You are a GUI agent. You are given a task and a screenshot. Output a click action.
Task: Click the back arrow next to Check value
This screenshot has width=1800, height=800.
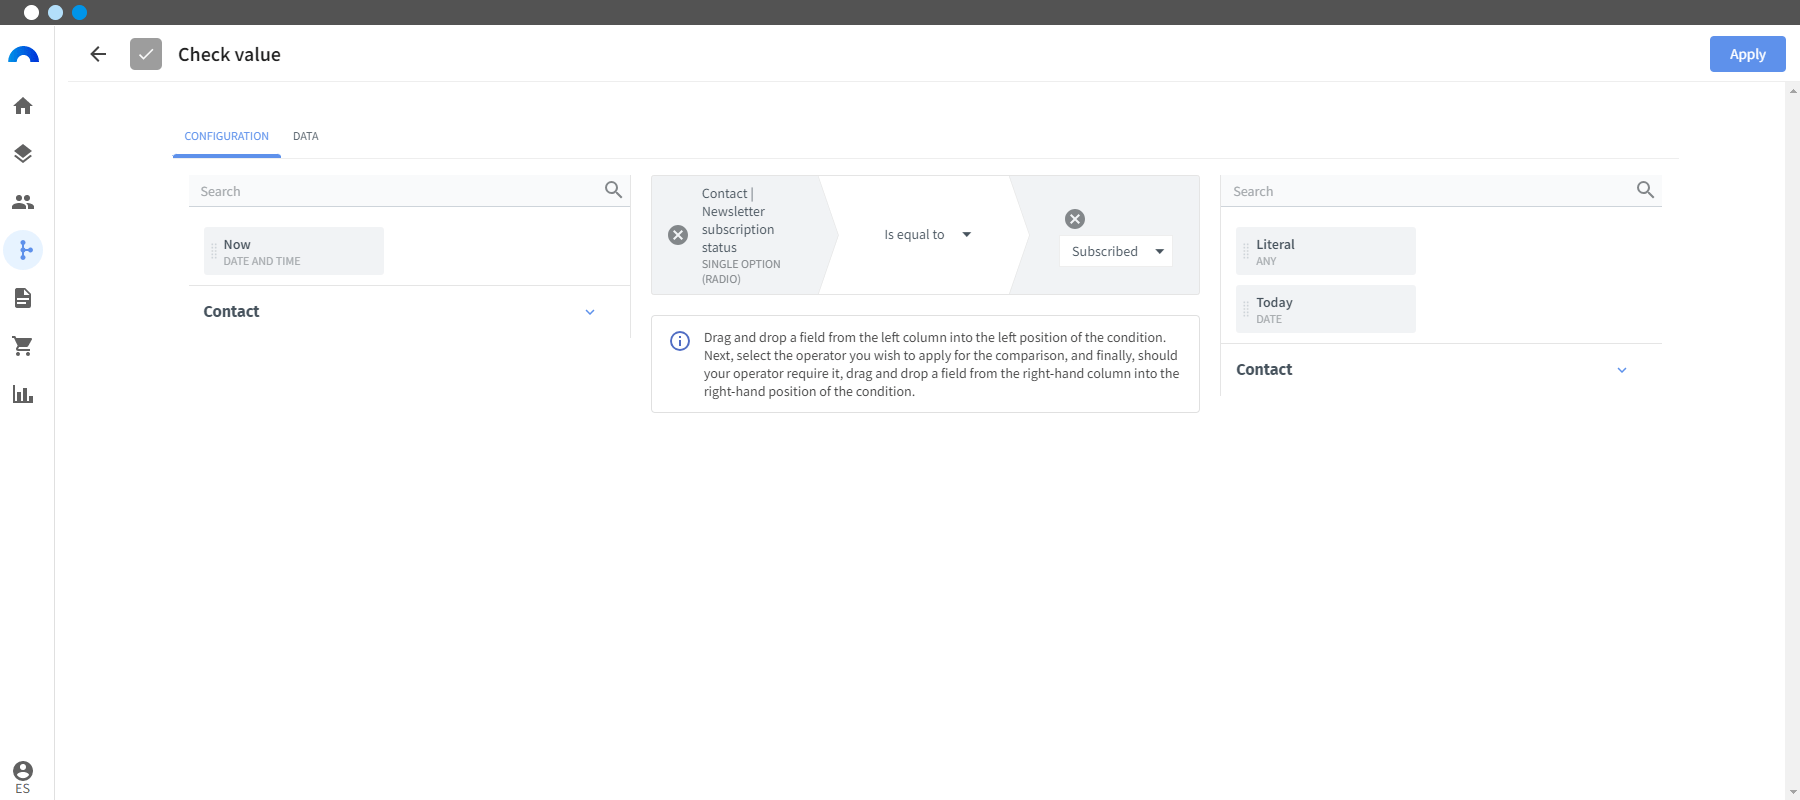point(98,54)
